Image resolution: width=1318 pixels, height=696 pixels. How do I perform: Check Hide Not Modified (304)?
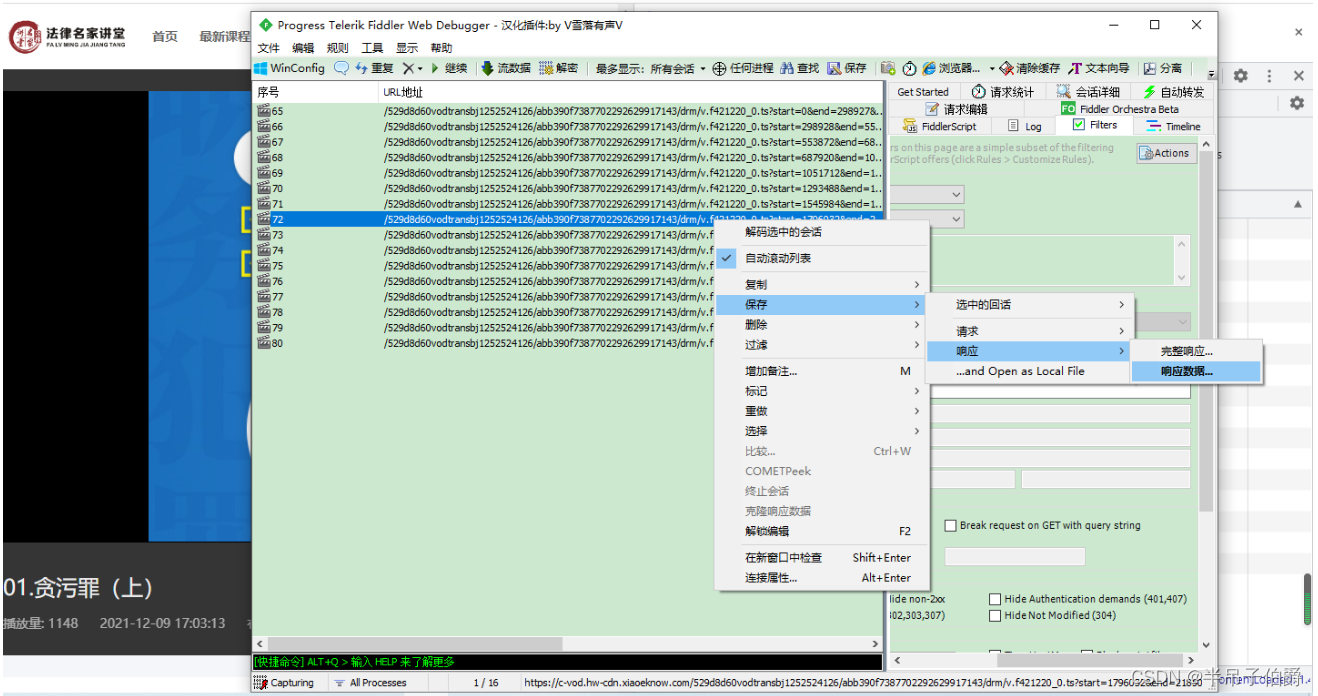coord(995,615)
